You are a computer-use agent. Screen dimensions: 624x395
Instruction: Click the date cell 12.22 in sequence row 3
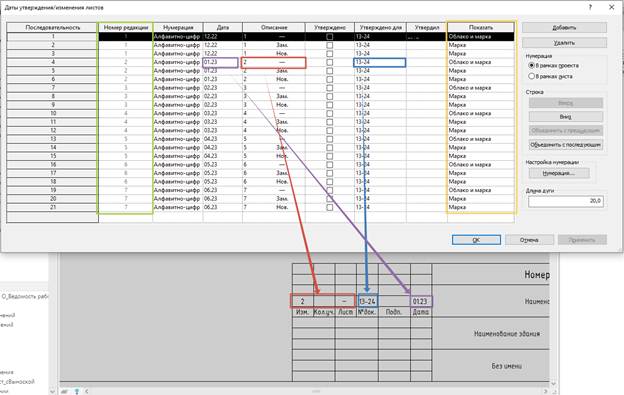[x=223, y=54]
